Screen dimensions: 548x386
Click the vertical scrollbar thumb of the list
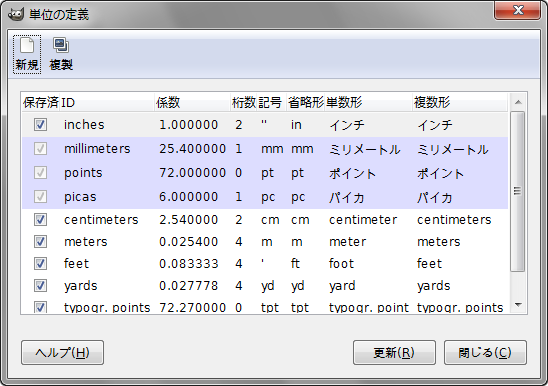[518, 191]
